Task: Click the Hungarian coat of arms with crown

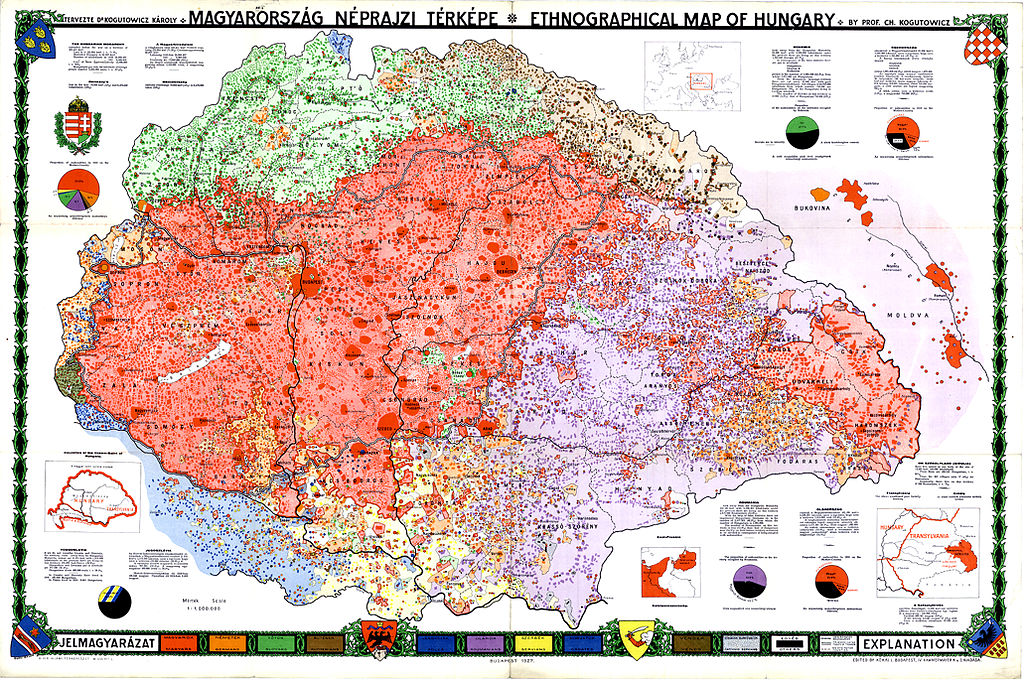Action: (78, 126)
